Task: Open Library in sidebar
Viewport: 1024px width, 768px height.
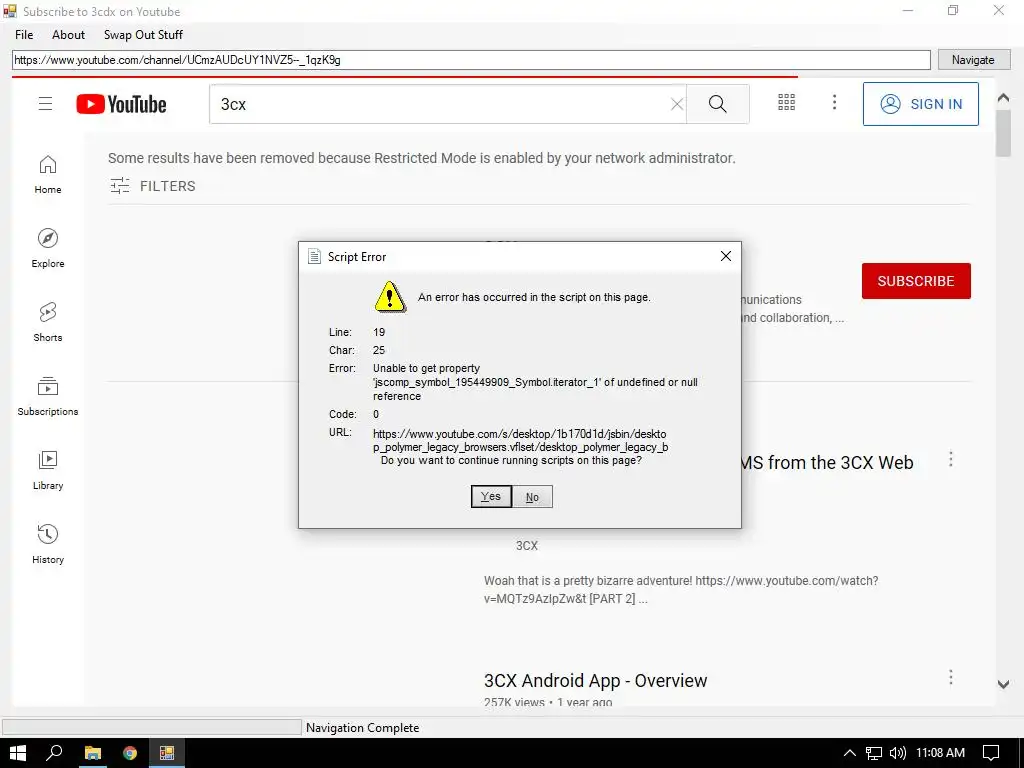Action: (x=48, y=470)
